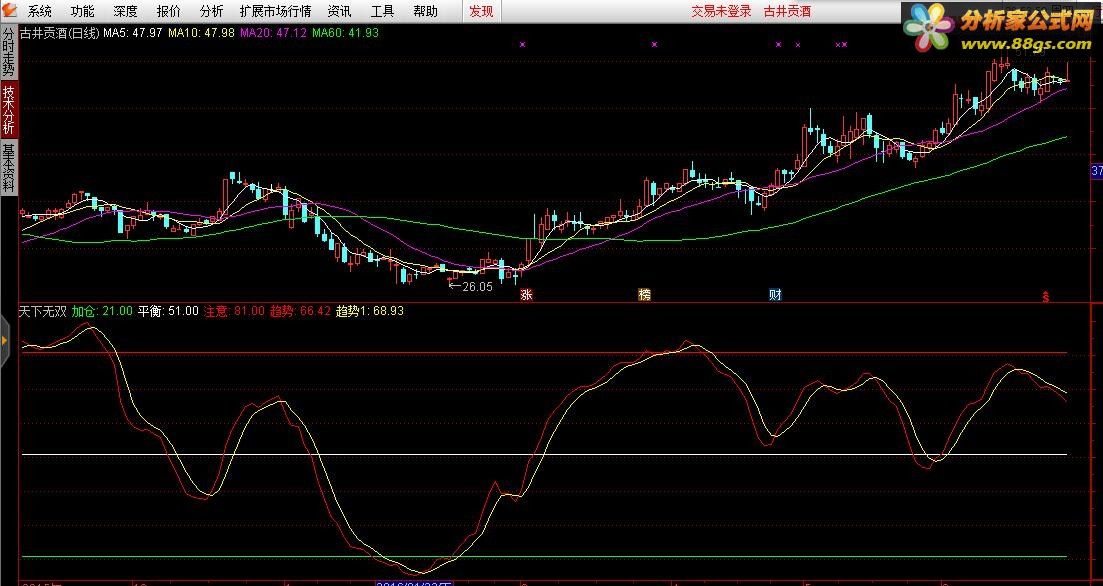
Task: Open the 扩展市场行情 menu
Action: click(x=275, y=11)
